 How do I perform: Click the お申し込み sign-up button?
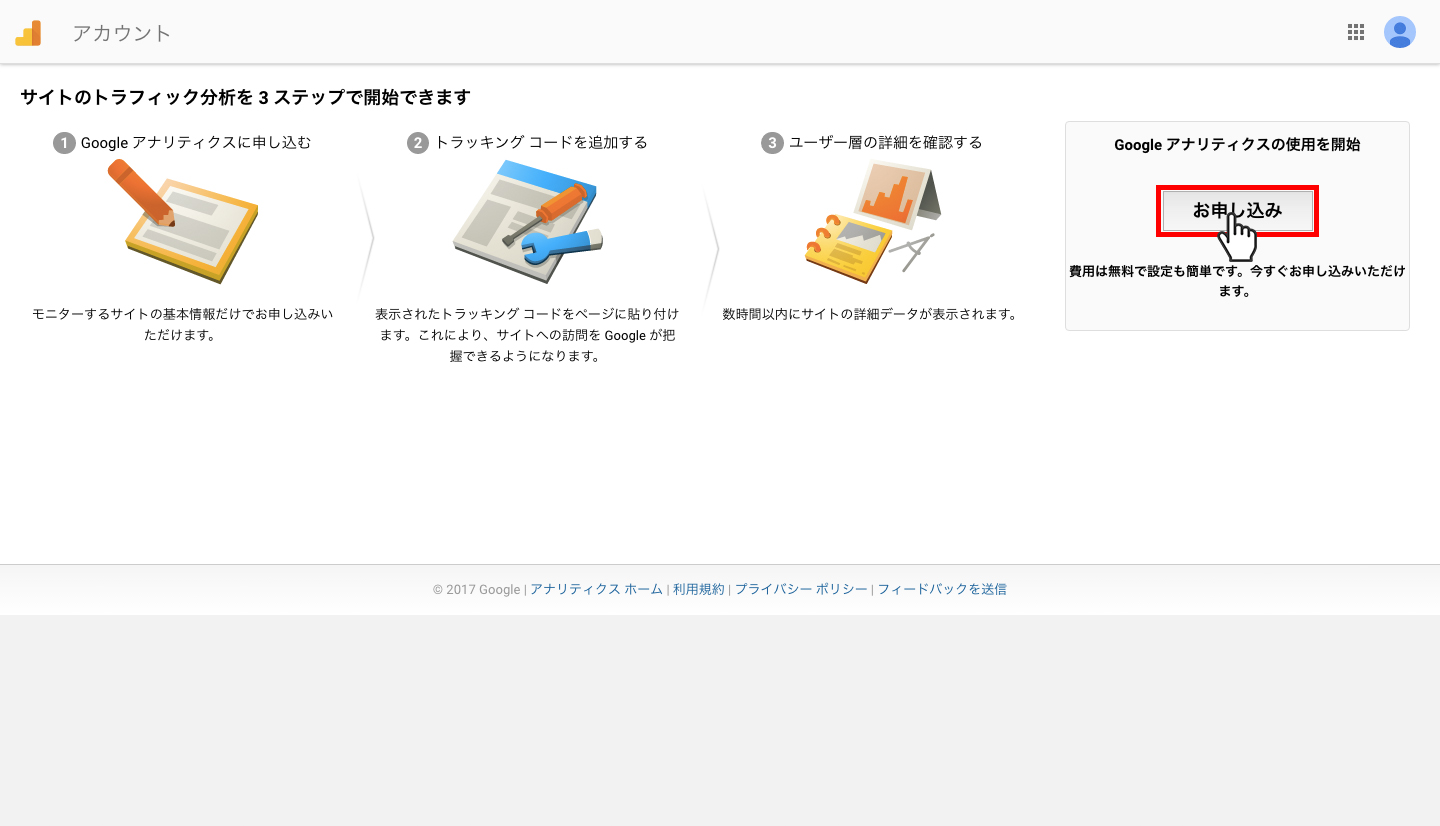1237,211
